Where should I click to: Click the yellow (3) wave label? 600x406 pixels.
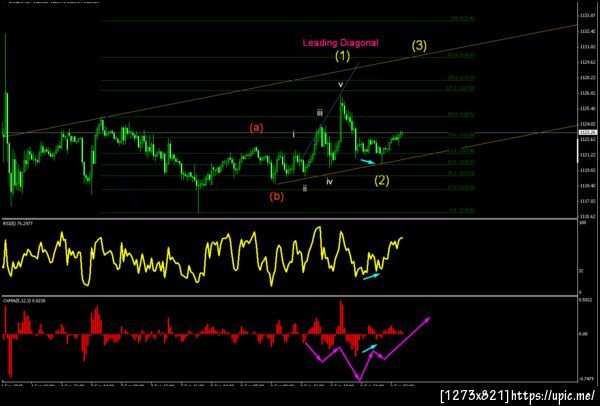click(x=419, y=46)
